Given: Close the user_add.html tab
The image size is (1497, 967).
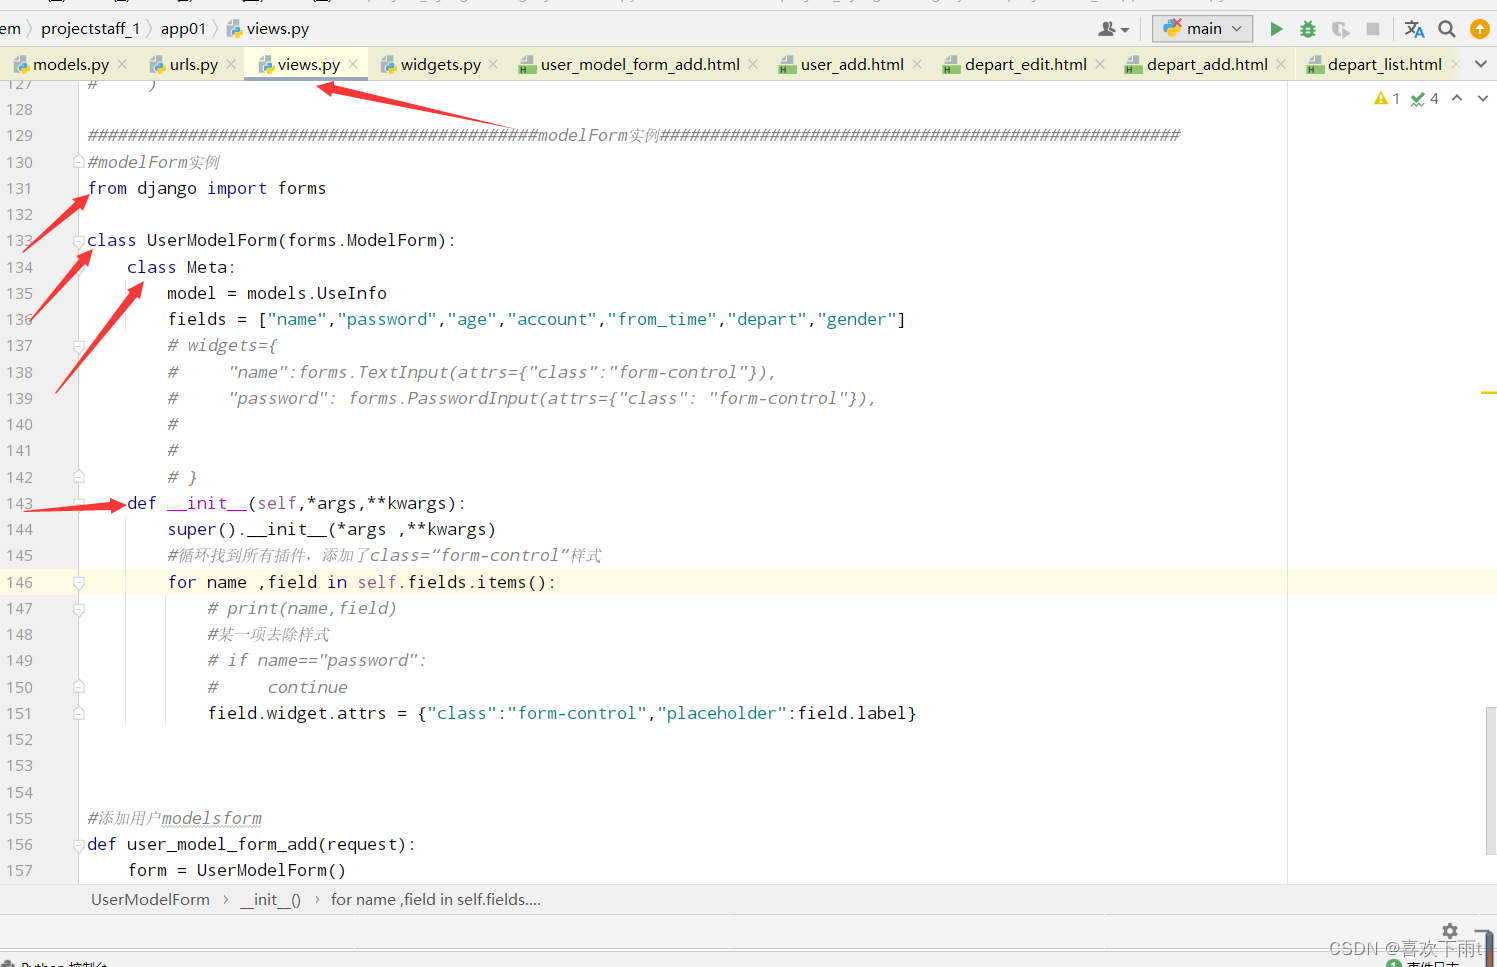Looking at the screenshot, I should coord(917,64).
